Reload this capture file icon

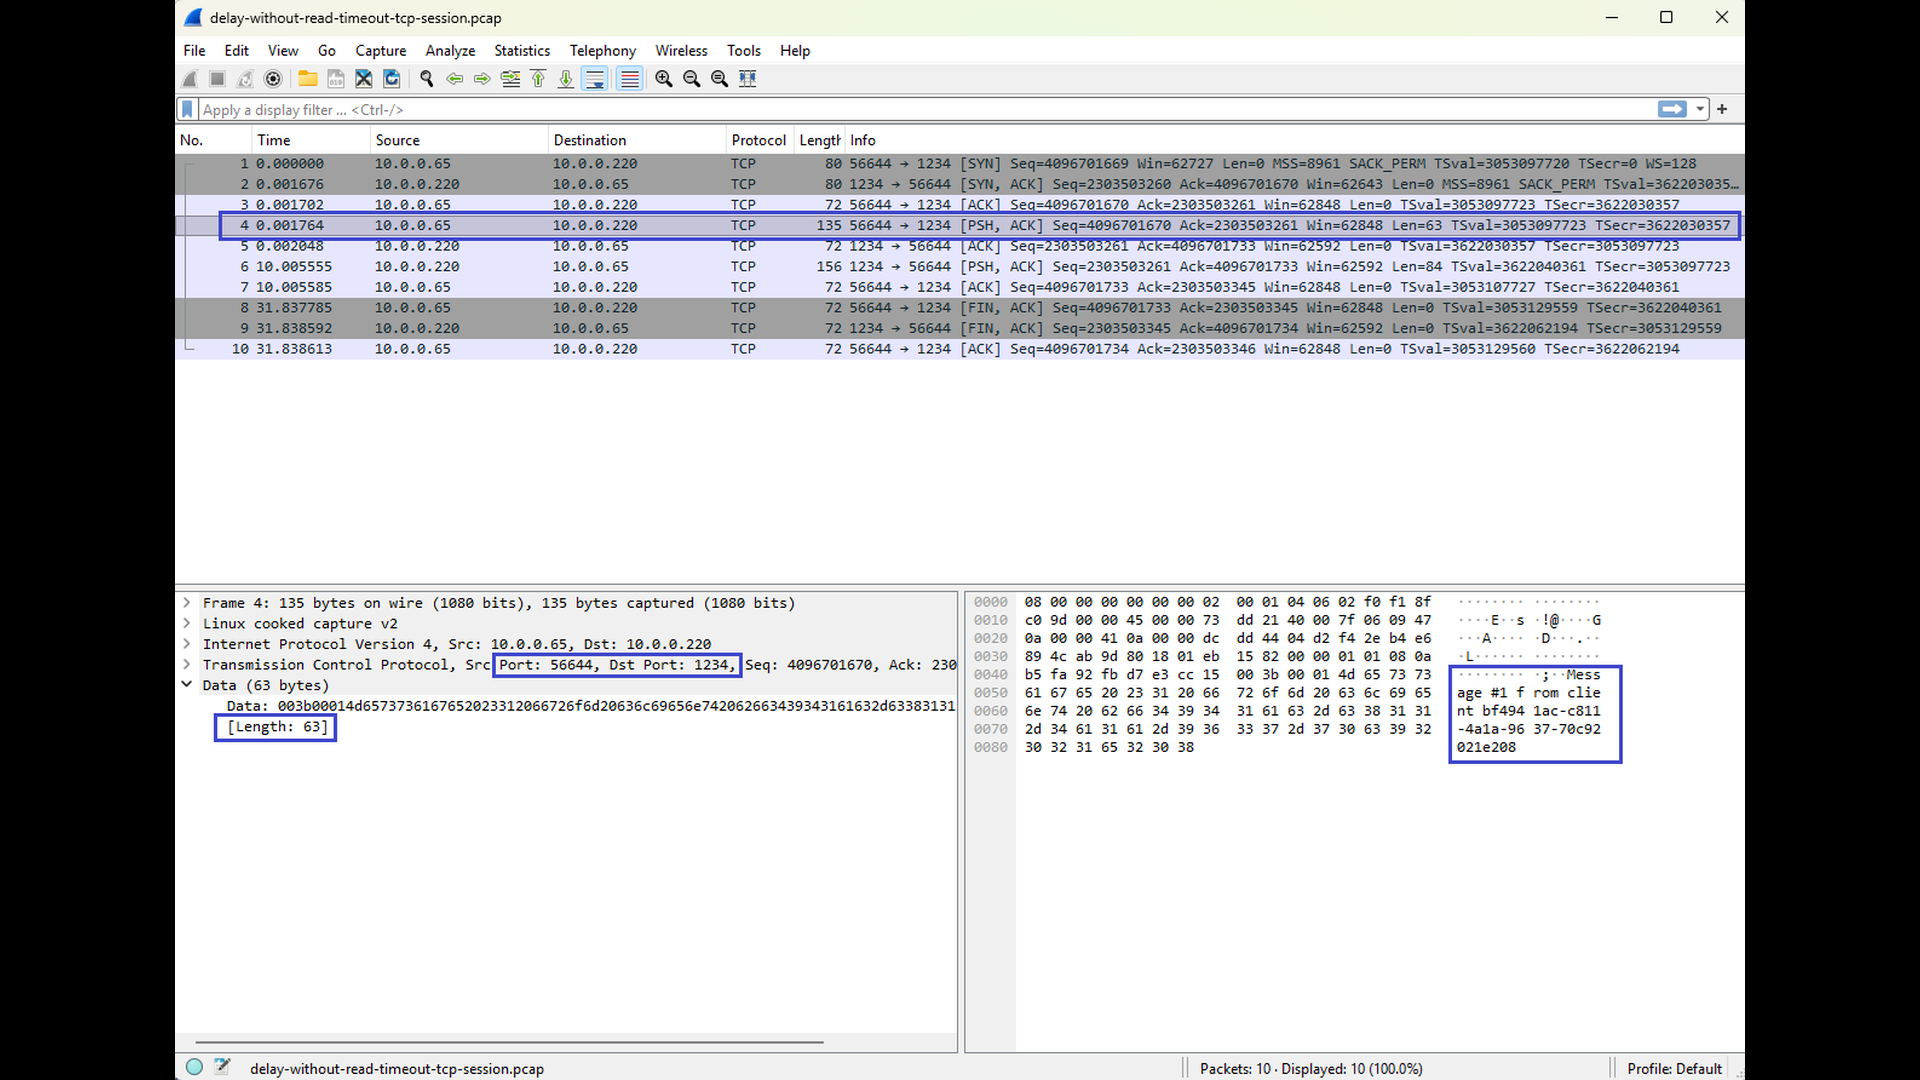click(x=392, y=79)
